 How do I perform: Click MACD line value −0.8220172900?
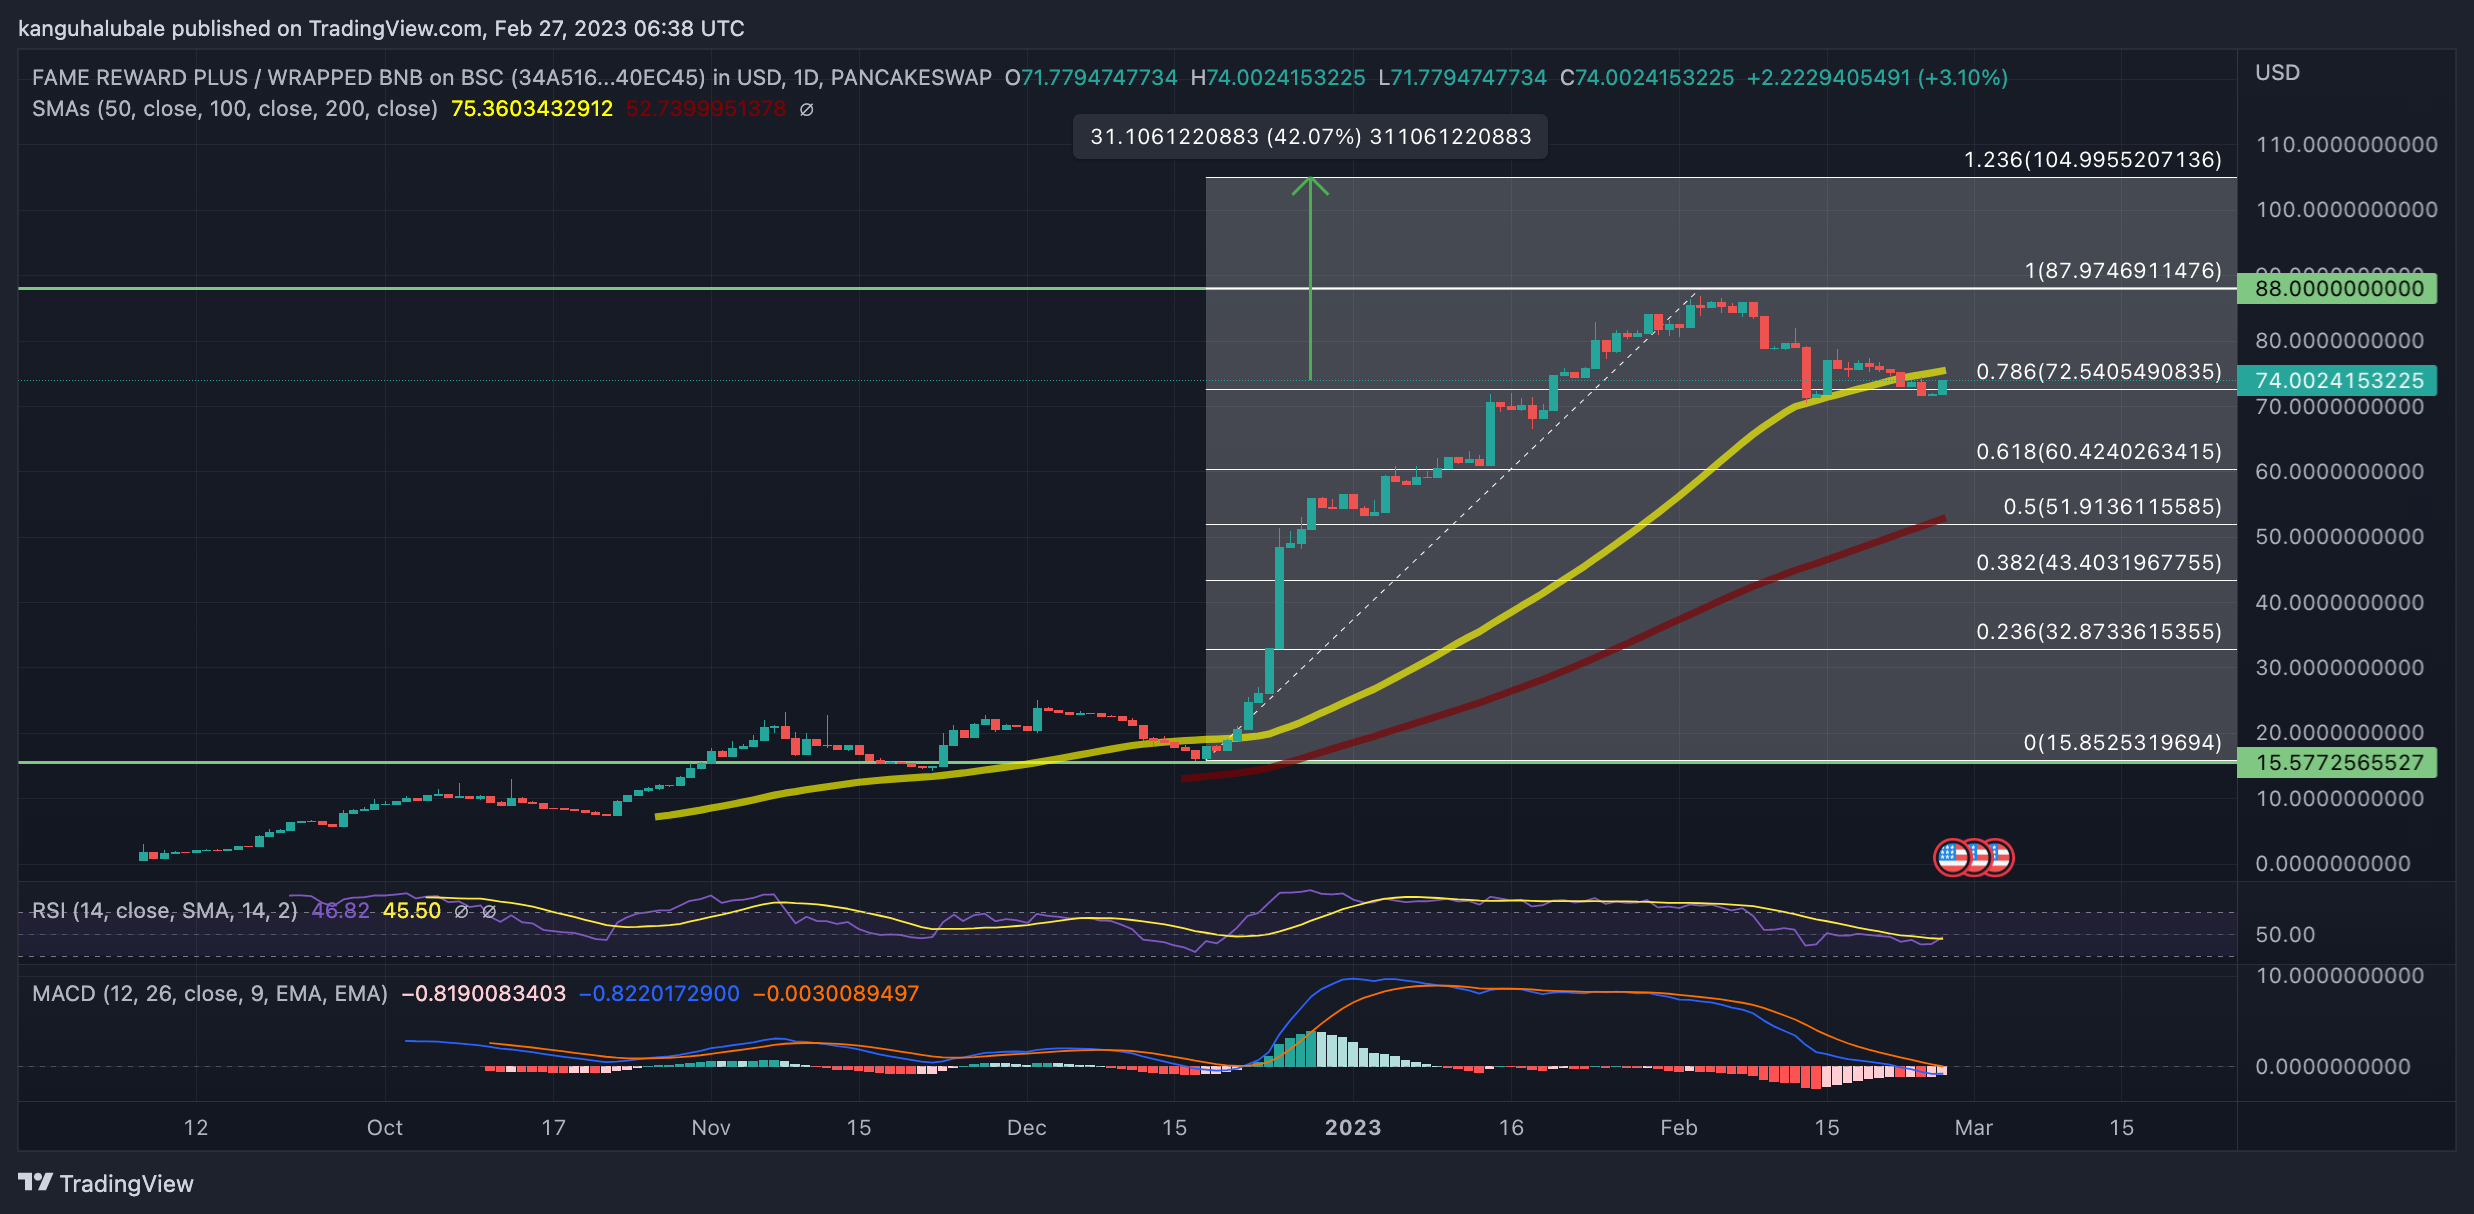[660, 994]
